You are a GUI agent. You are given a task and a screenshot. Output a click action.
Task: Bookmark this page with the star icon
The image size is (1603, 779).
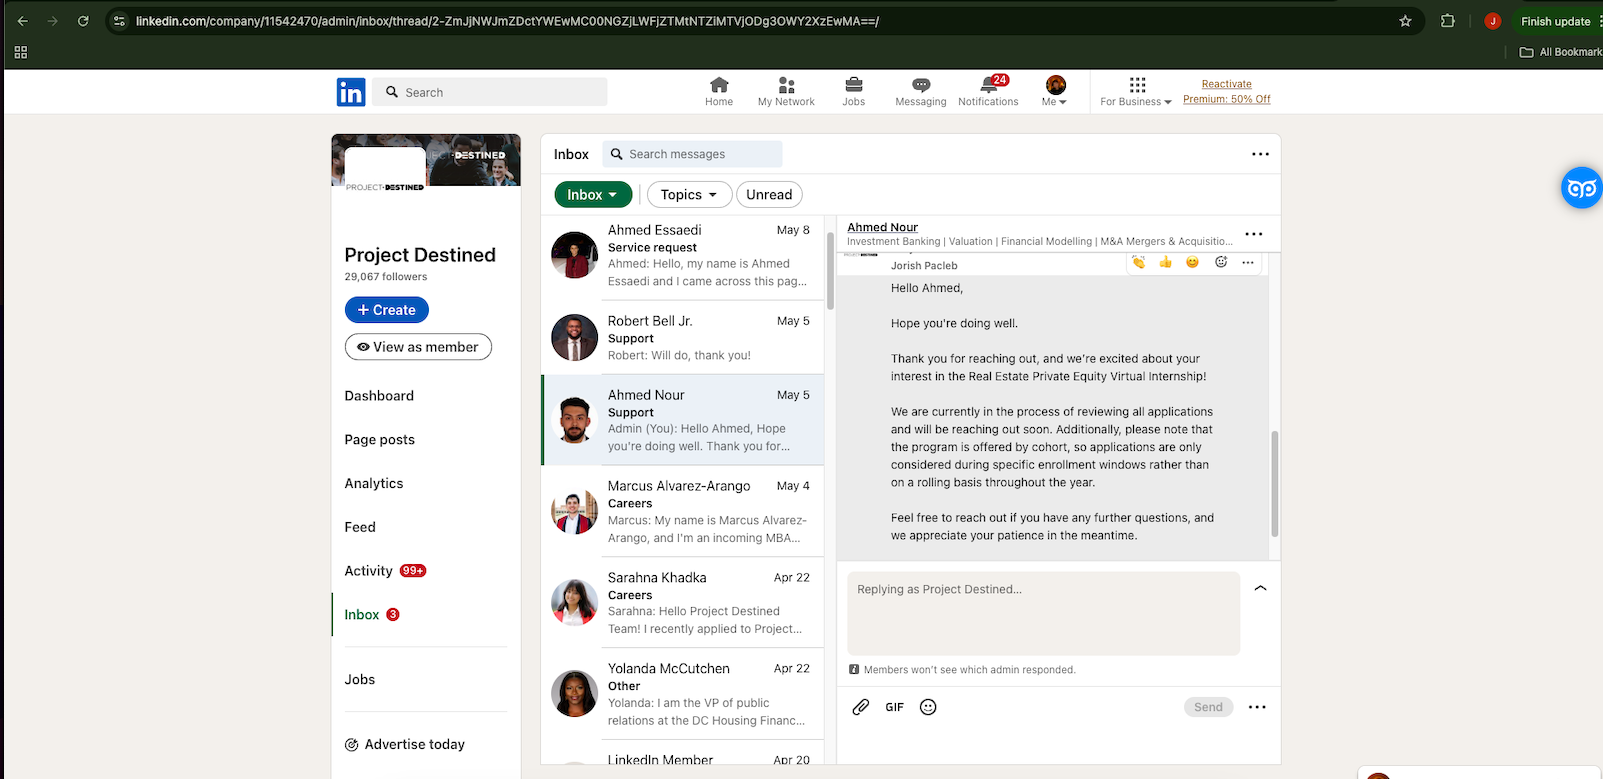tap(1405, 21)
